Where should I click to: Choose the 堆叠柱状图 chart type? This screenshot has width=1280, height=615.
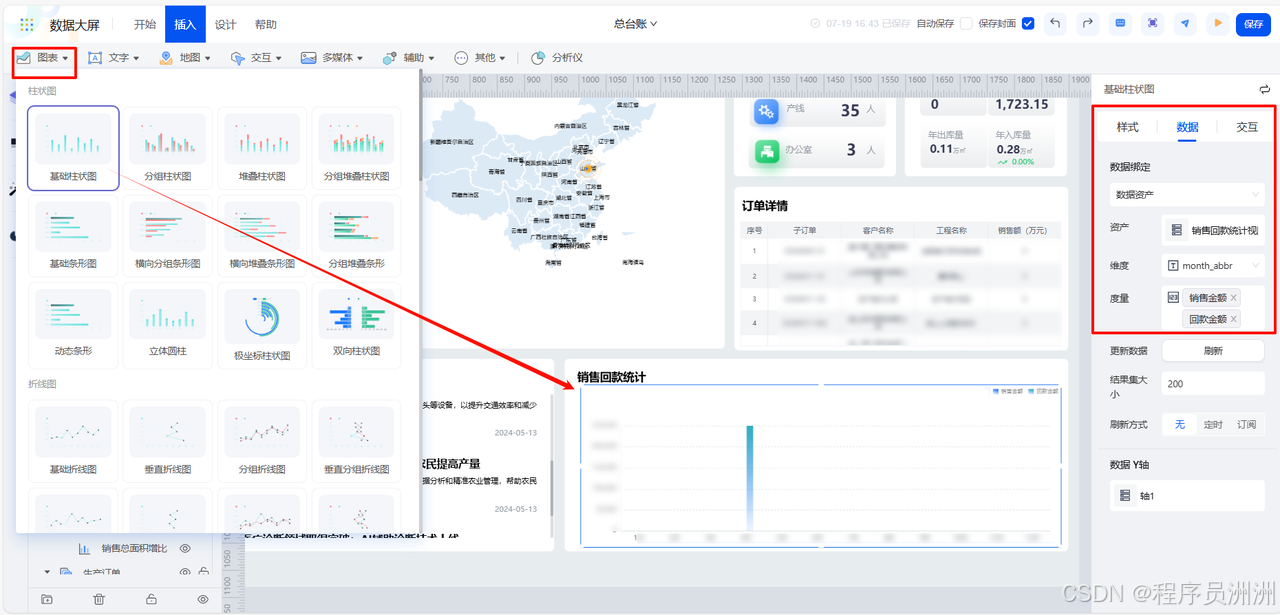click(x=262, y=148)
